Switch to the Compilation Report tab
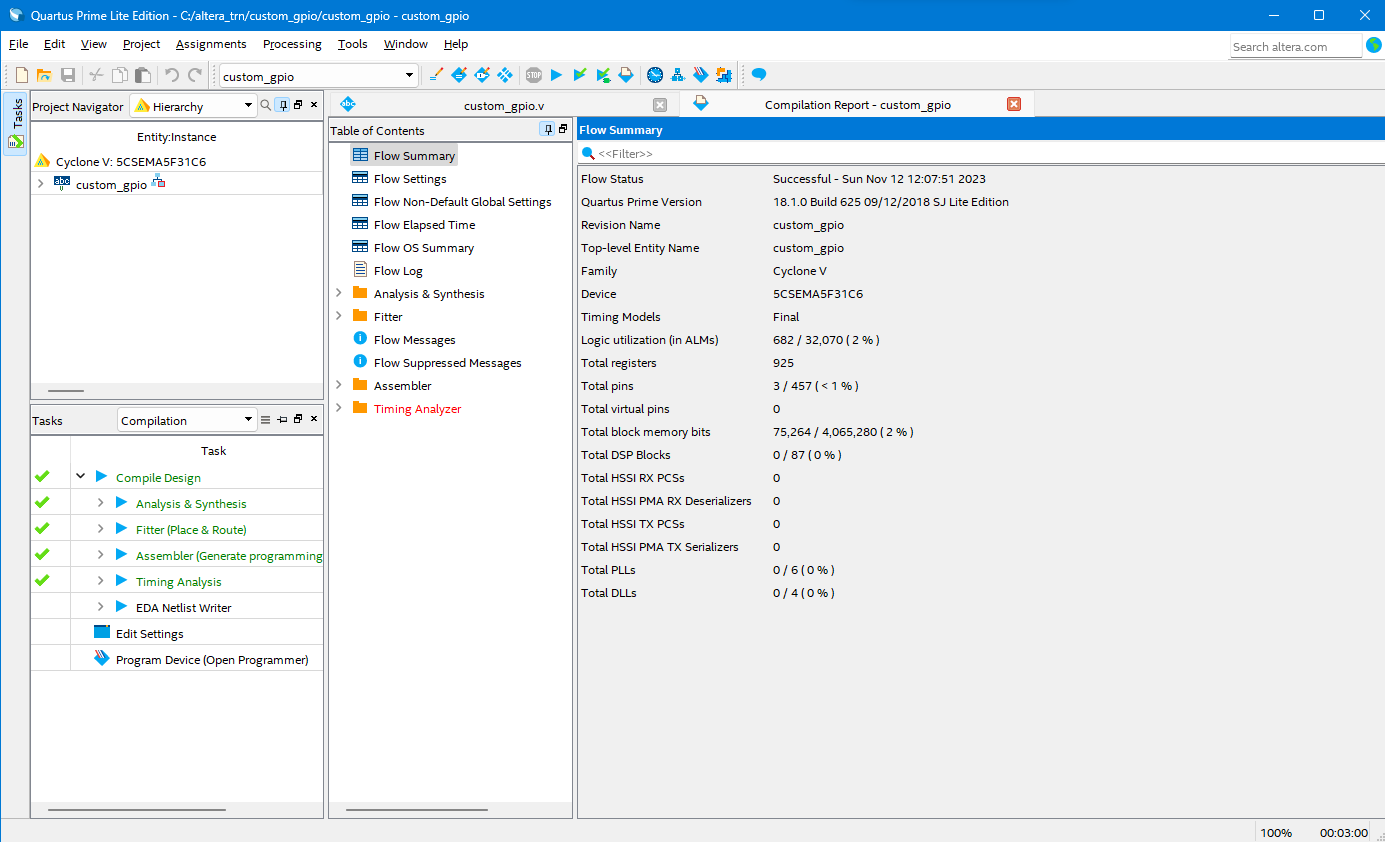1385x842 pixels. pos(857,105)
